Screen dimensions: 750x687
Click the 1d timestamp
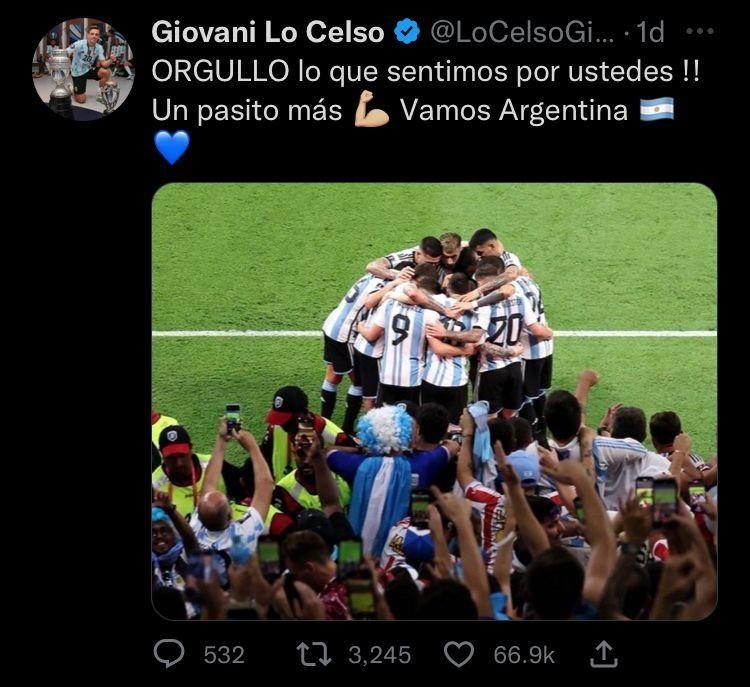click(x=651, y=32)
